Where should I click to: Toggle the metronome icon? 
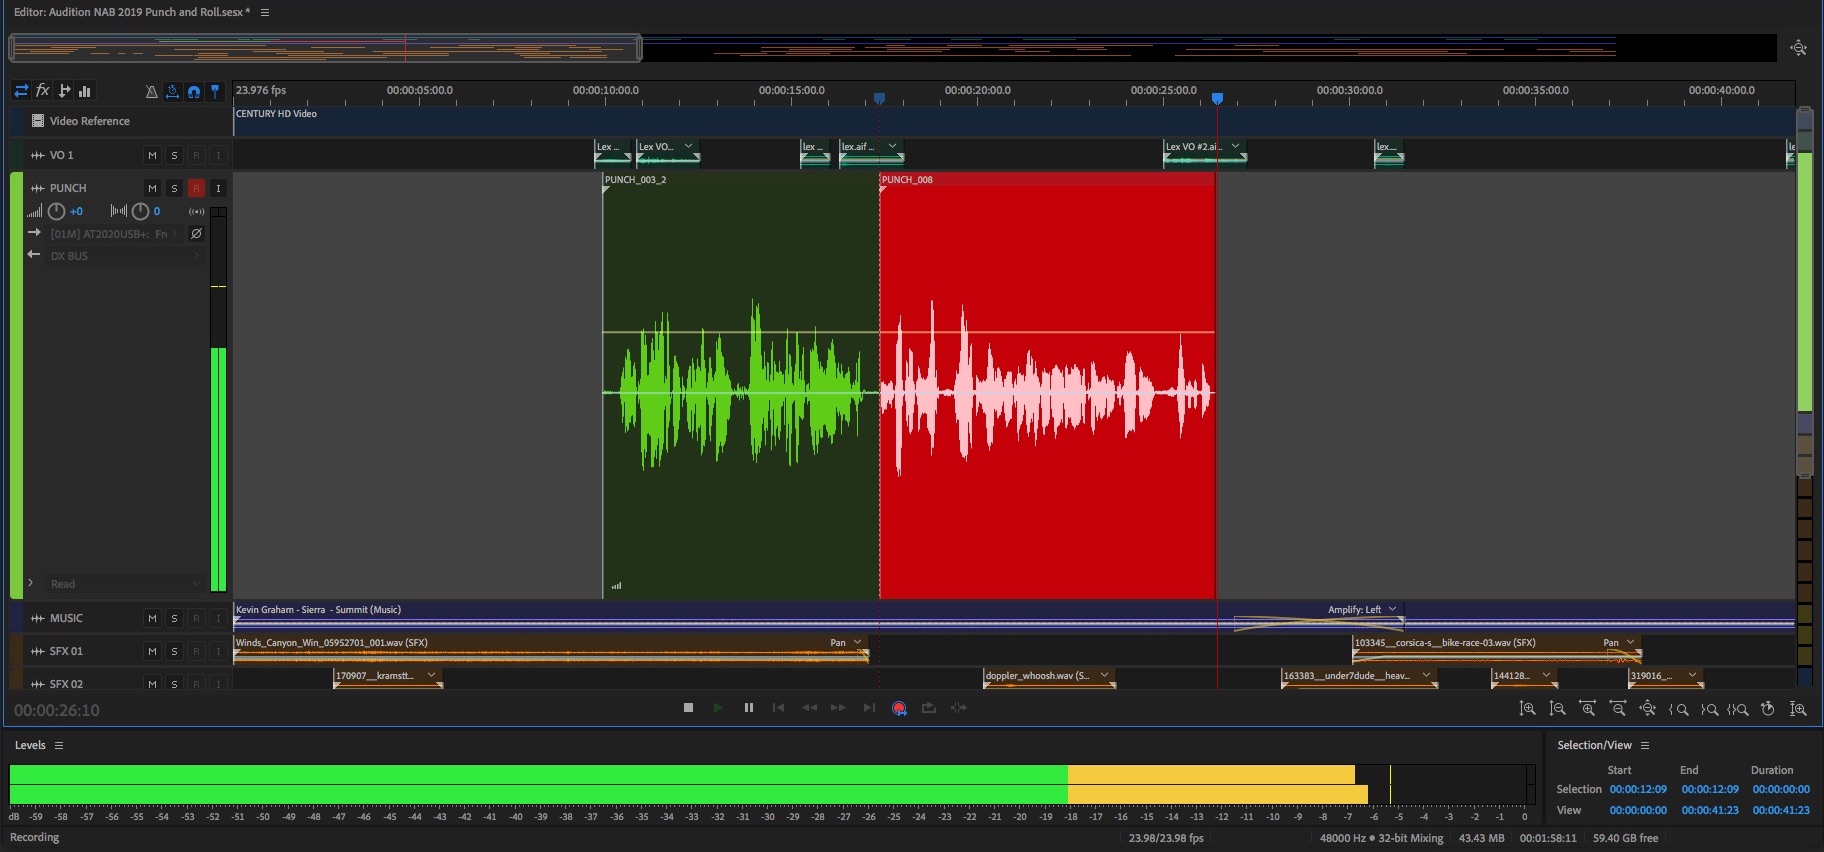[x=151, y=92]
